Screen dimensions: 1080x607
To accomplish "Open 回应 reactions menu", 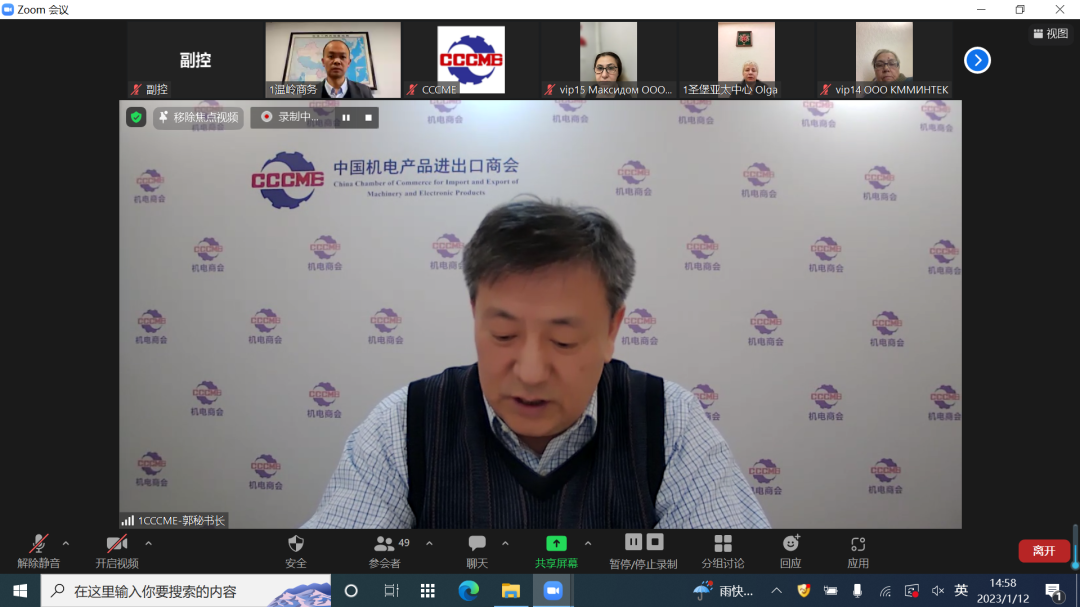I will [791, 552].
